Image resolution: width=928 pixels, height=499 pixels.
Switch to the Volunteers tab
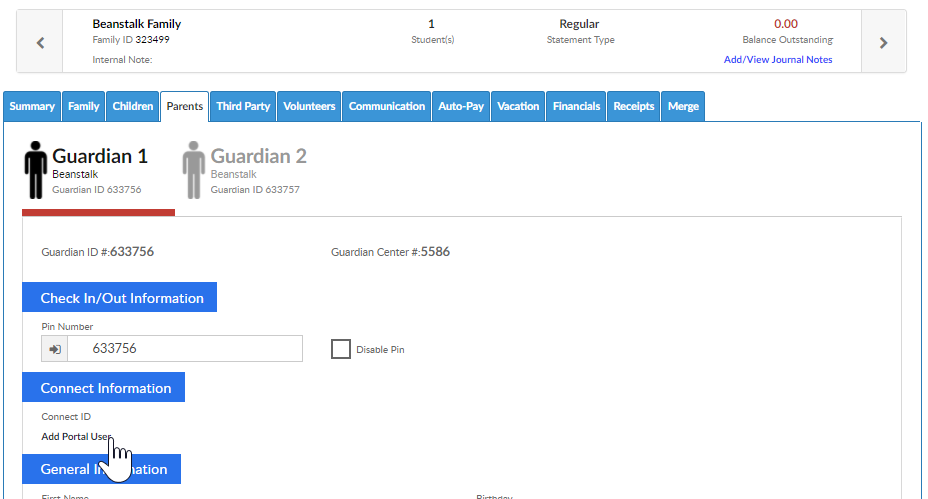(309, 107)
